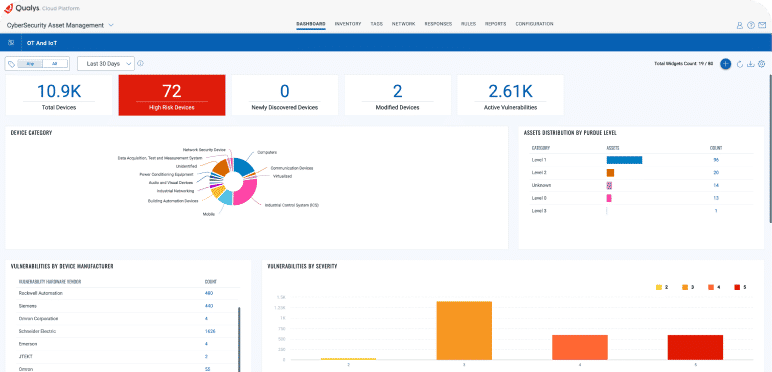Click Level 0 count link 13
Viewport: 772px width, 372px height.
(x=716, y=198)
